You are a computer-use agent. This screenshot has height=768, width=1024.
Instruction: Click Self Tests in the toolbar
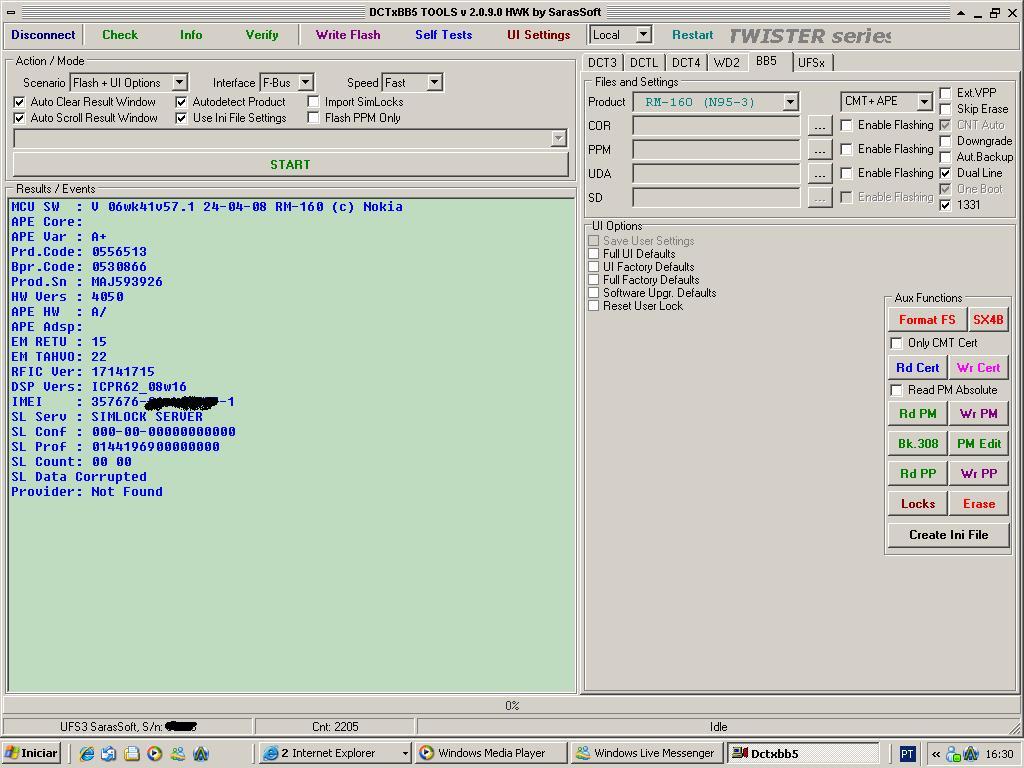coord(443,35)
